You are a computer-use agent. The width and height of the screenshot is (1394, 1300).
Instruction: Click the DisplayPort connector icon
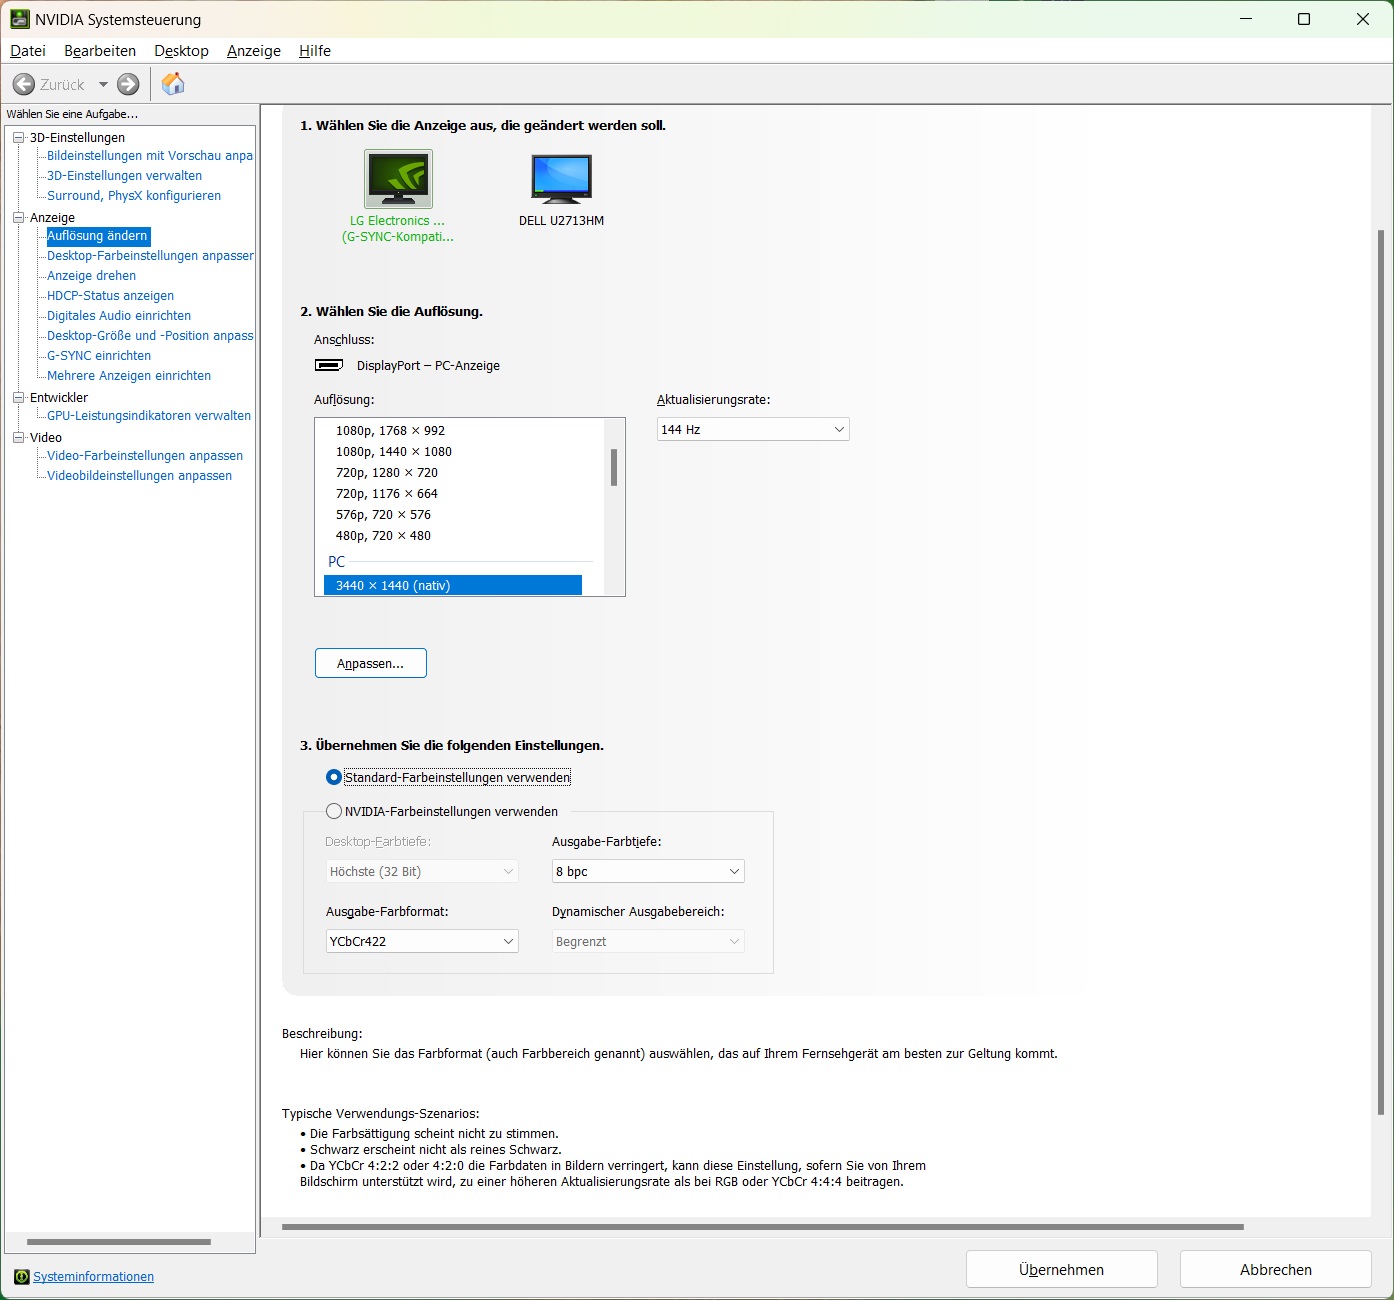329,365
